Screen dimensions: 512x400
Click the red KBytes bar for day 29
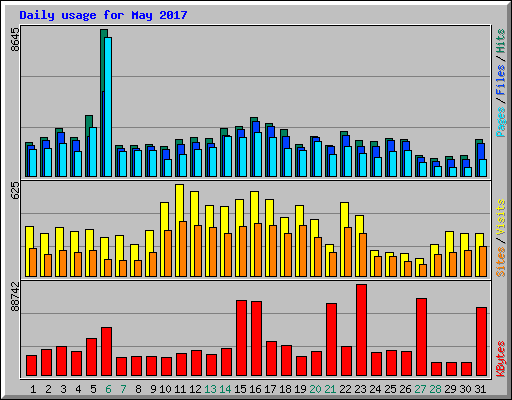tap(451, 369)
